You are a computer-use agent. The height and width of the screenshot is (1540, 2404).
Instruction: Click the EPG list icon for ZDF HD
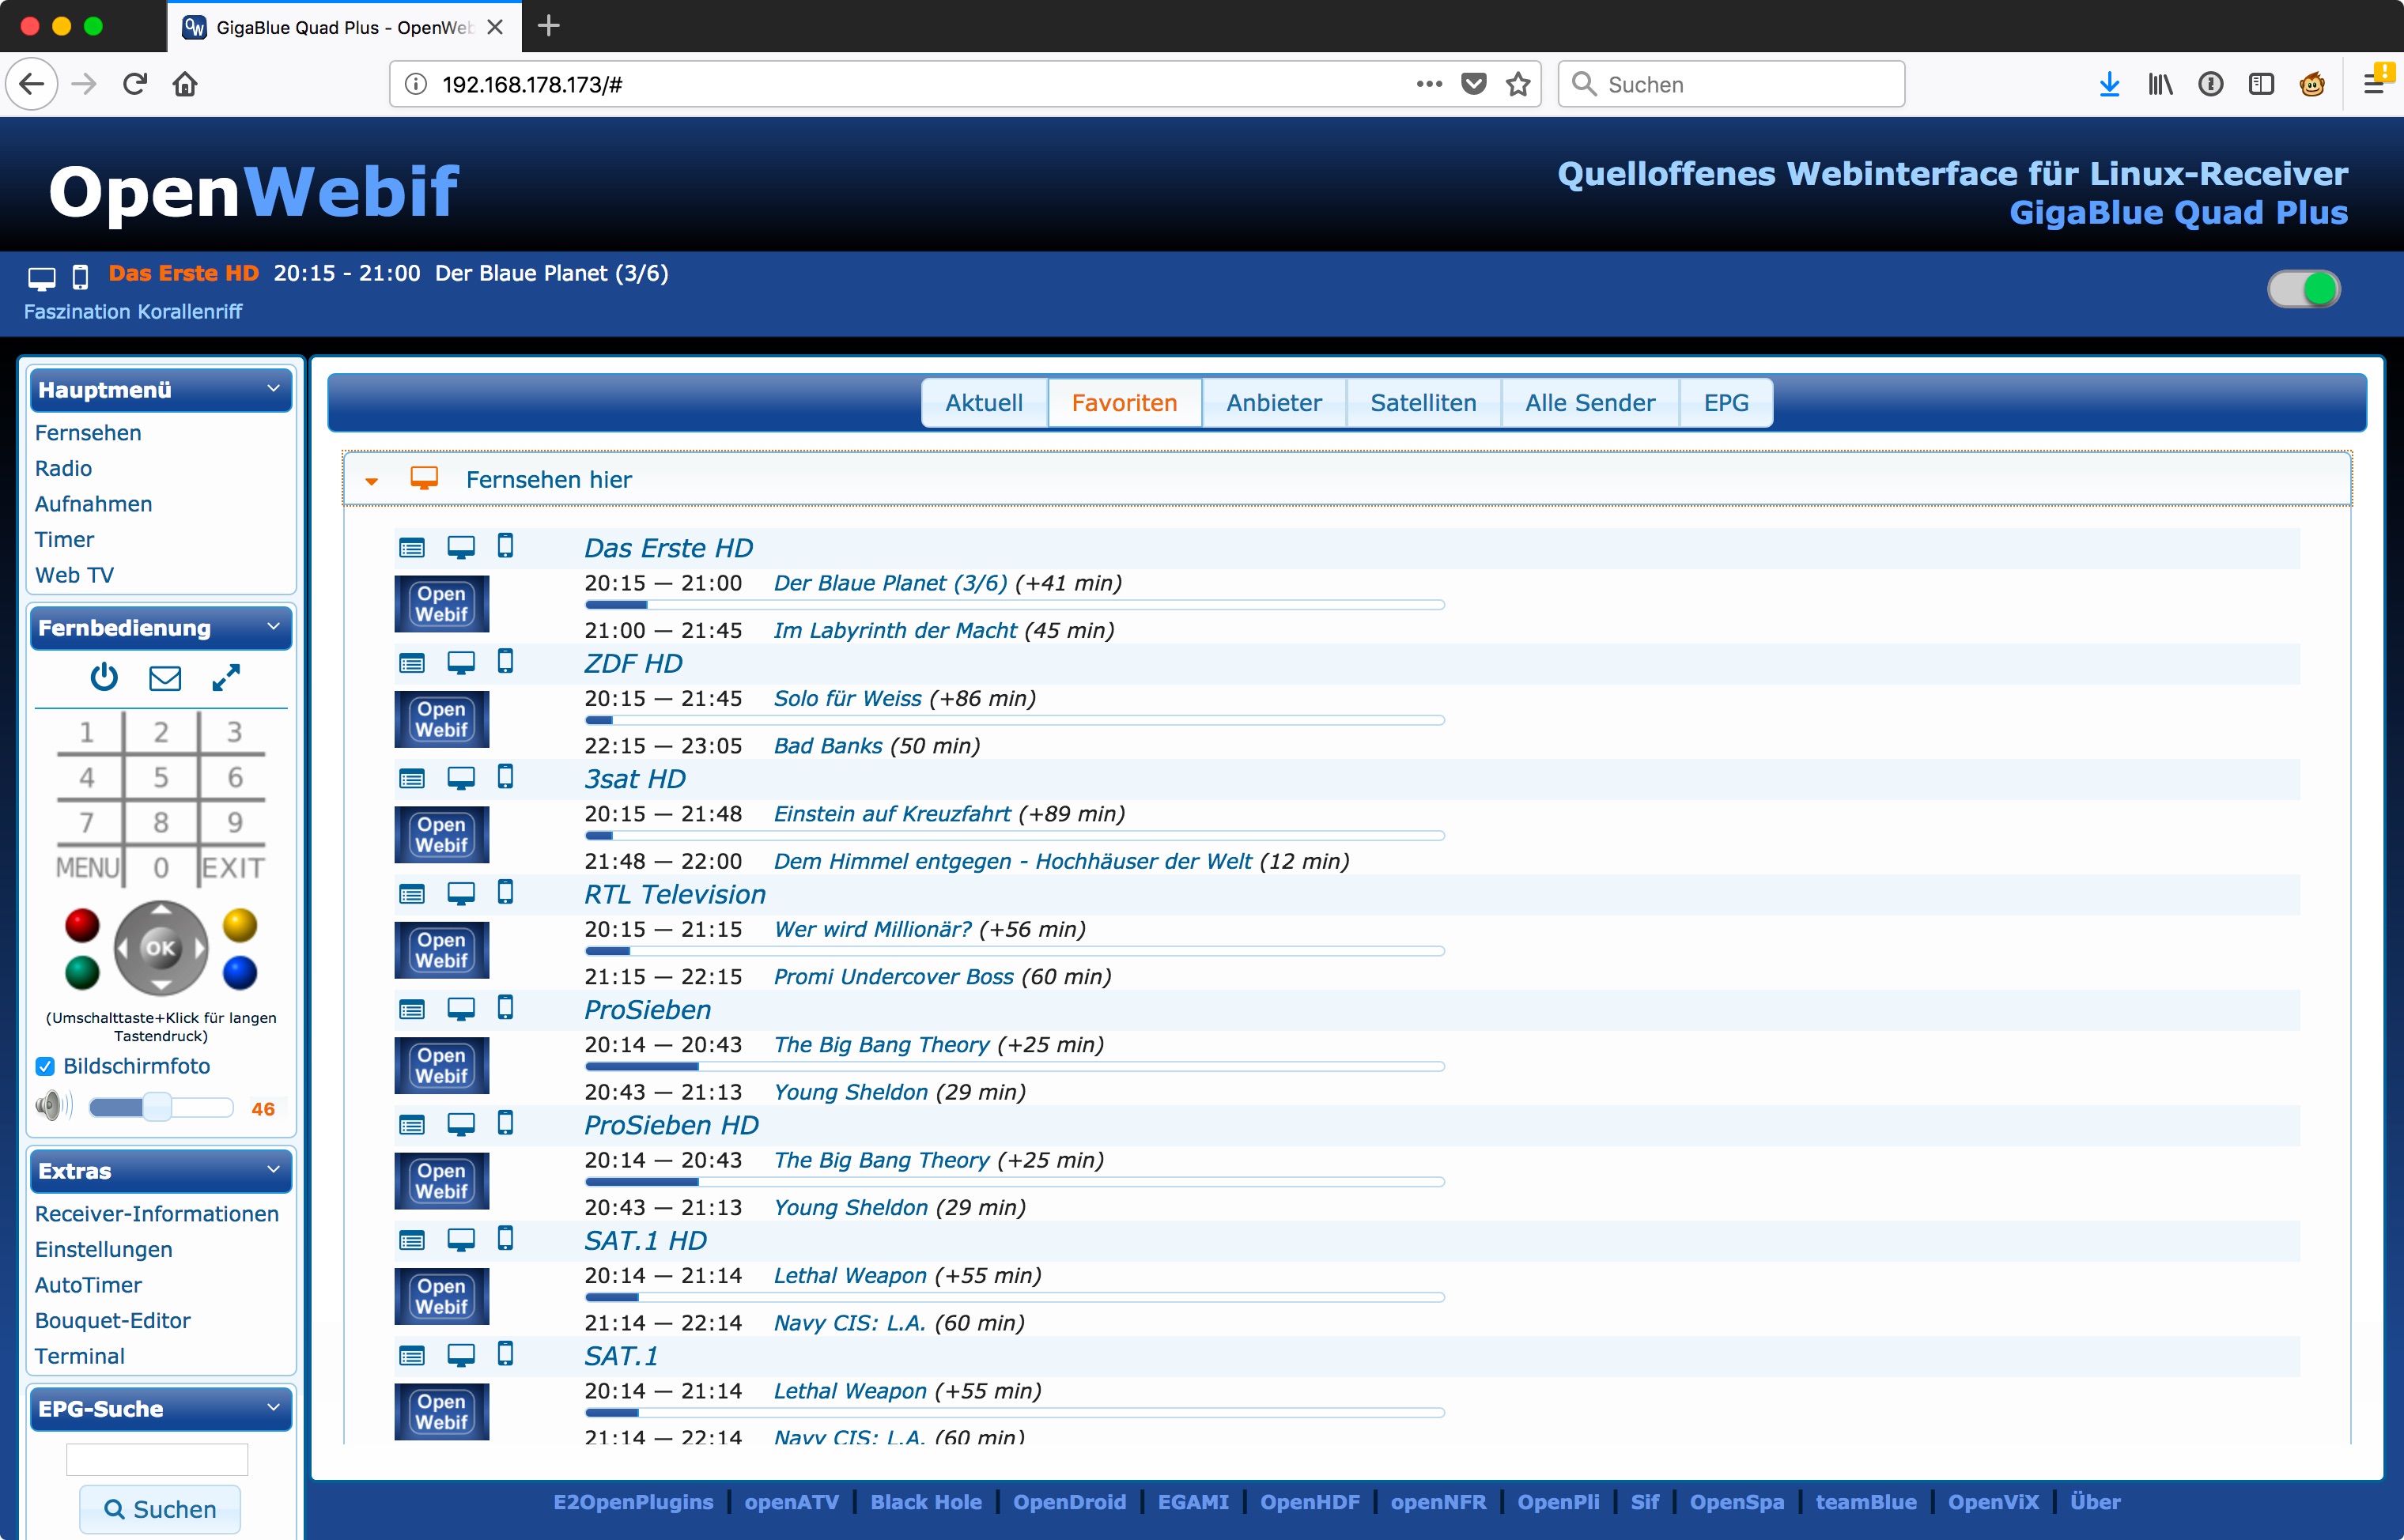click(412, 663)
